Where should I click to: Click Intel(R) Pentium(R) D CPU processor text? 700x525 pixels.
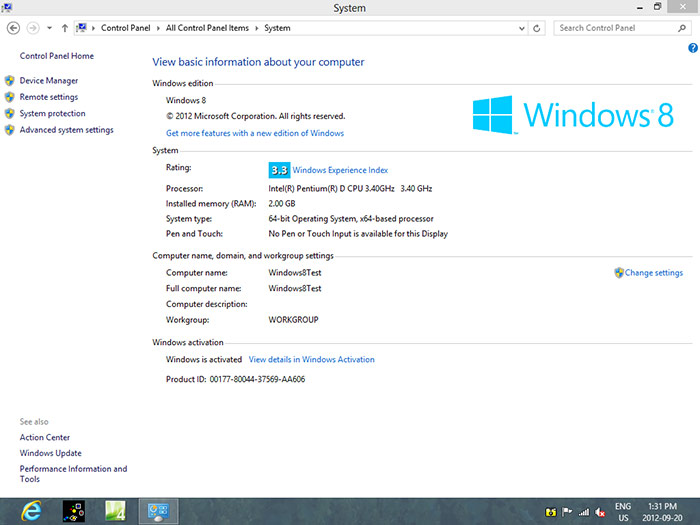pos(350,188)
